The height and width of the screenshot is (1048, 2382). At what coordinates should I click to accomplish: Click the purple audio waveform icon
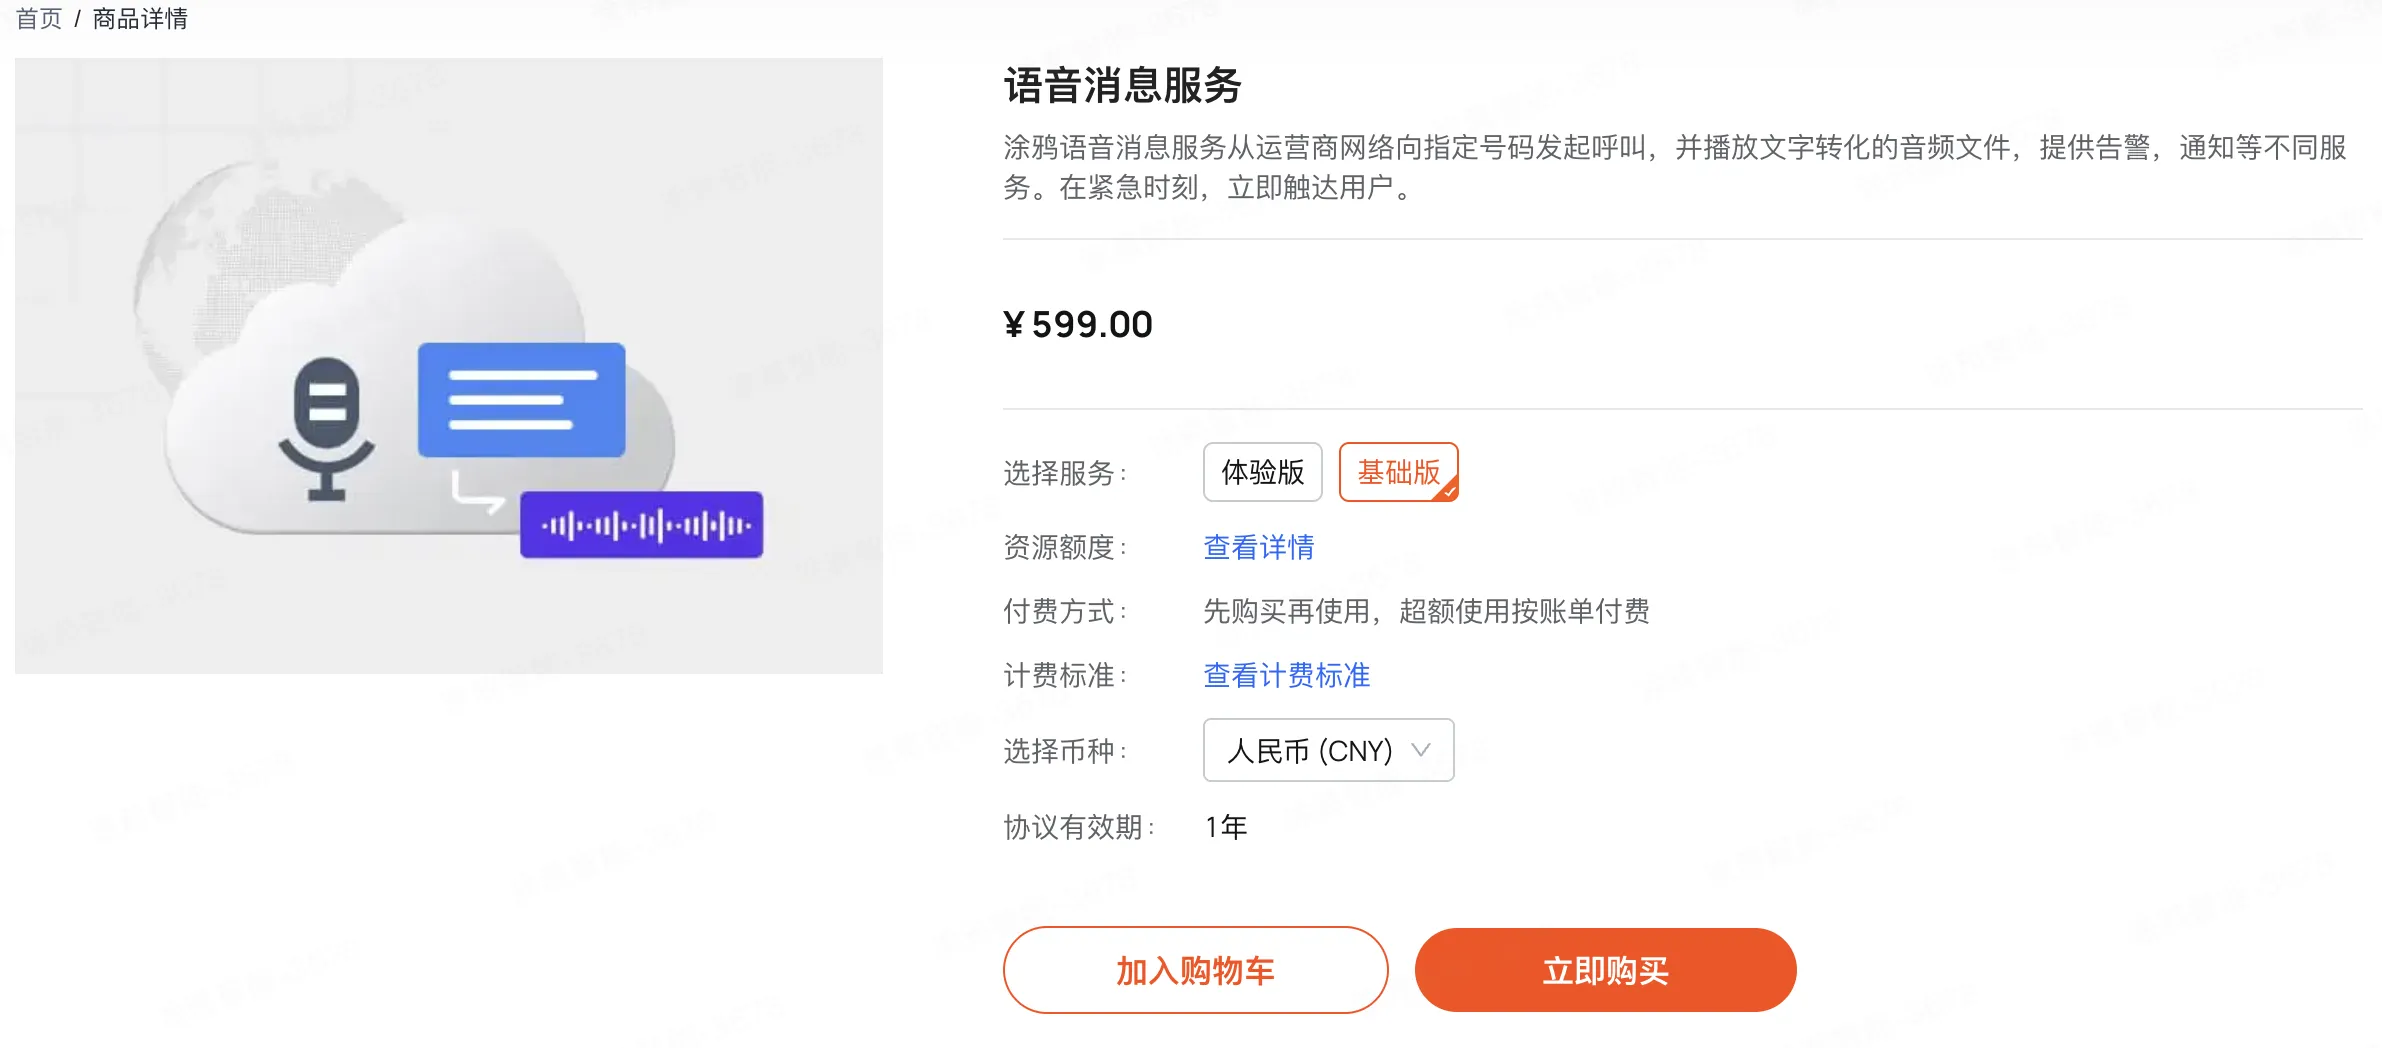pyautogui.click(x=641, y=525)
